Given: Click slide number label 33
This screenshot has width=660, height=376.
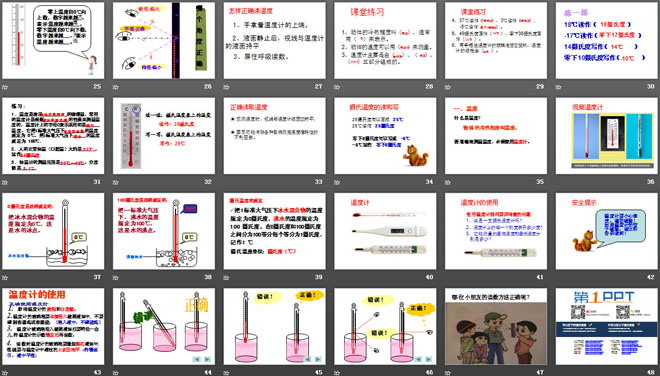Looking at the screenshot, I should click(319, 182).
